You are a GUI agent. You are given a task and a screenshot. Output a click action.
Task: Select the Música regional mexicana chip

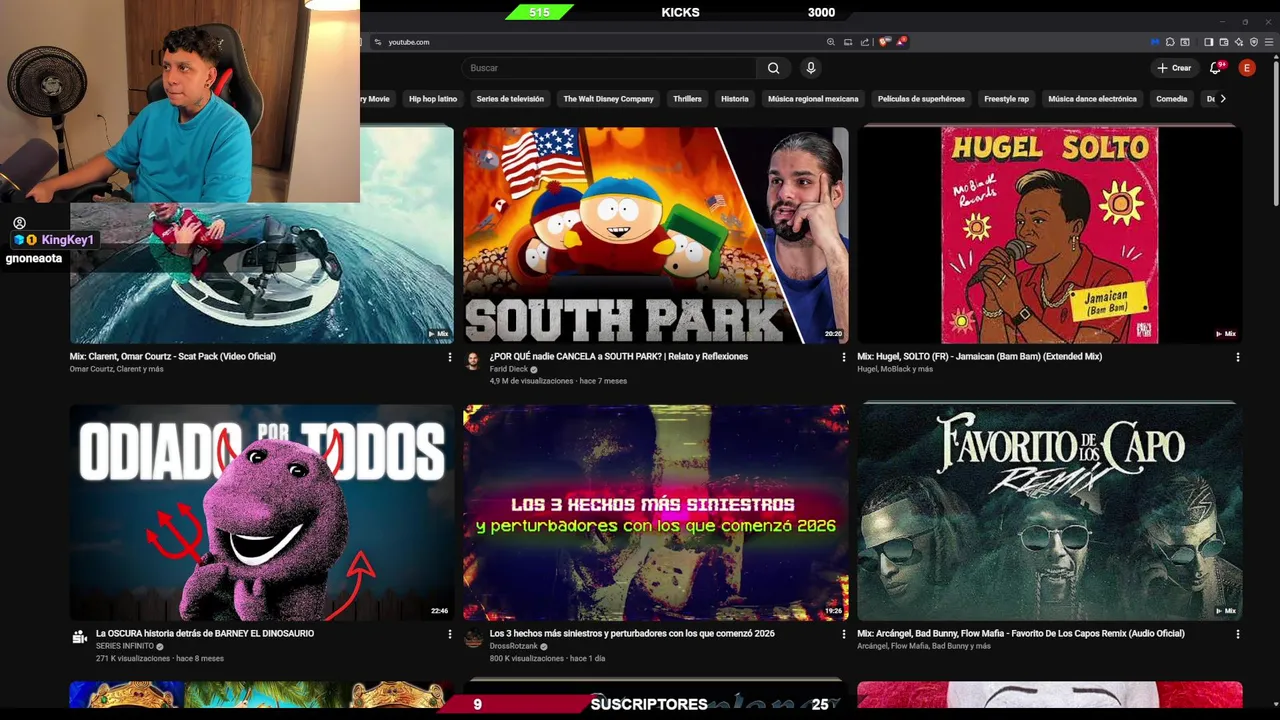coord(813,99)
